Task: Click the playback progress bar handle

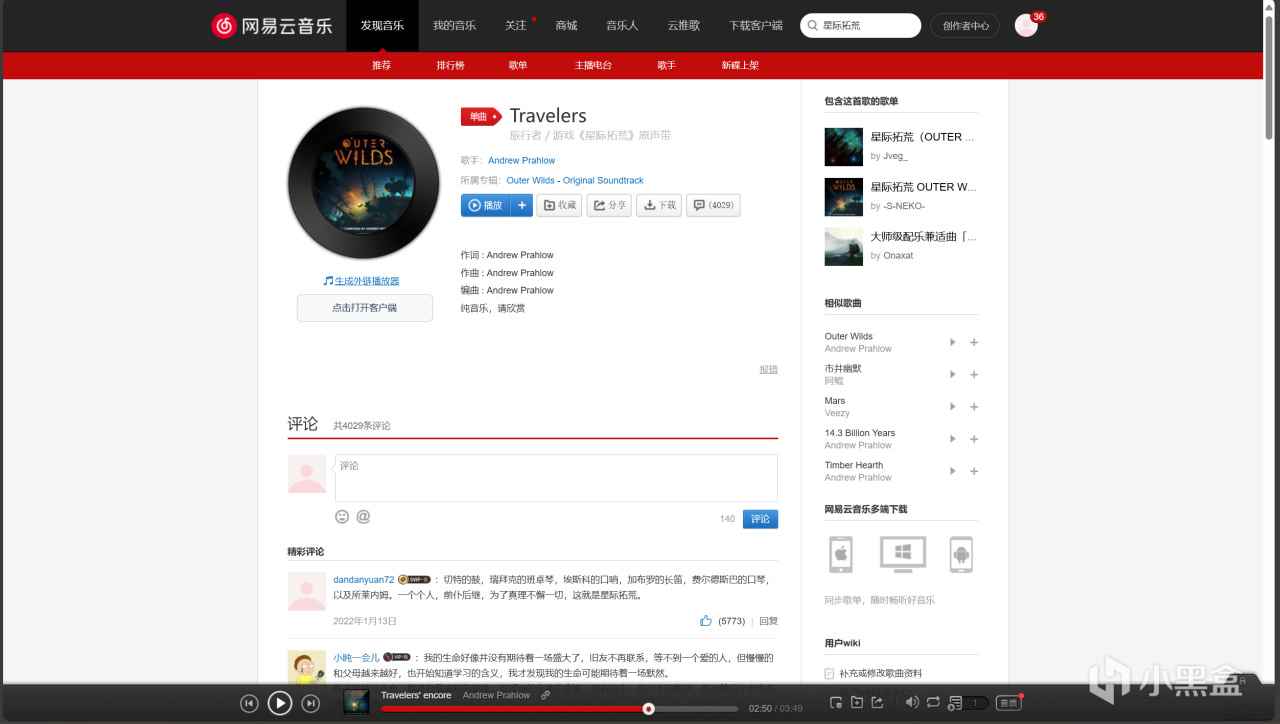Action: click(649, 709)
